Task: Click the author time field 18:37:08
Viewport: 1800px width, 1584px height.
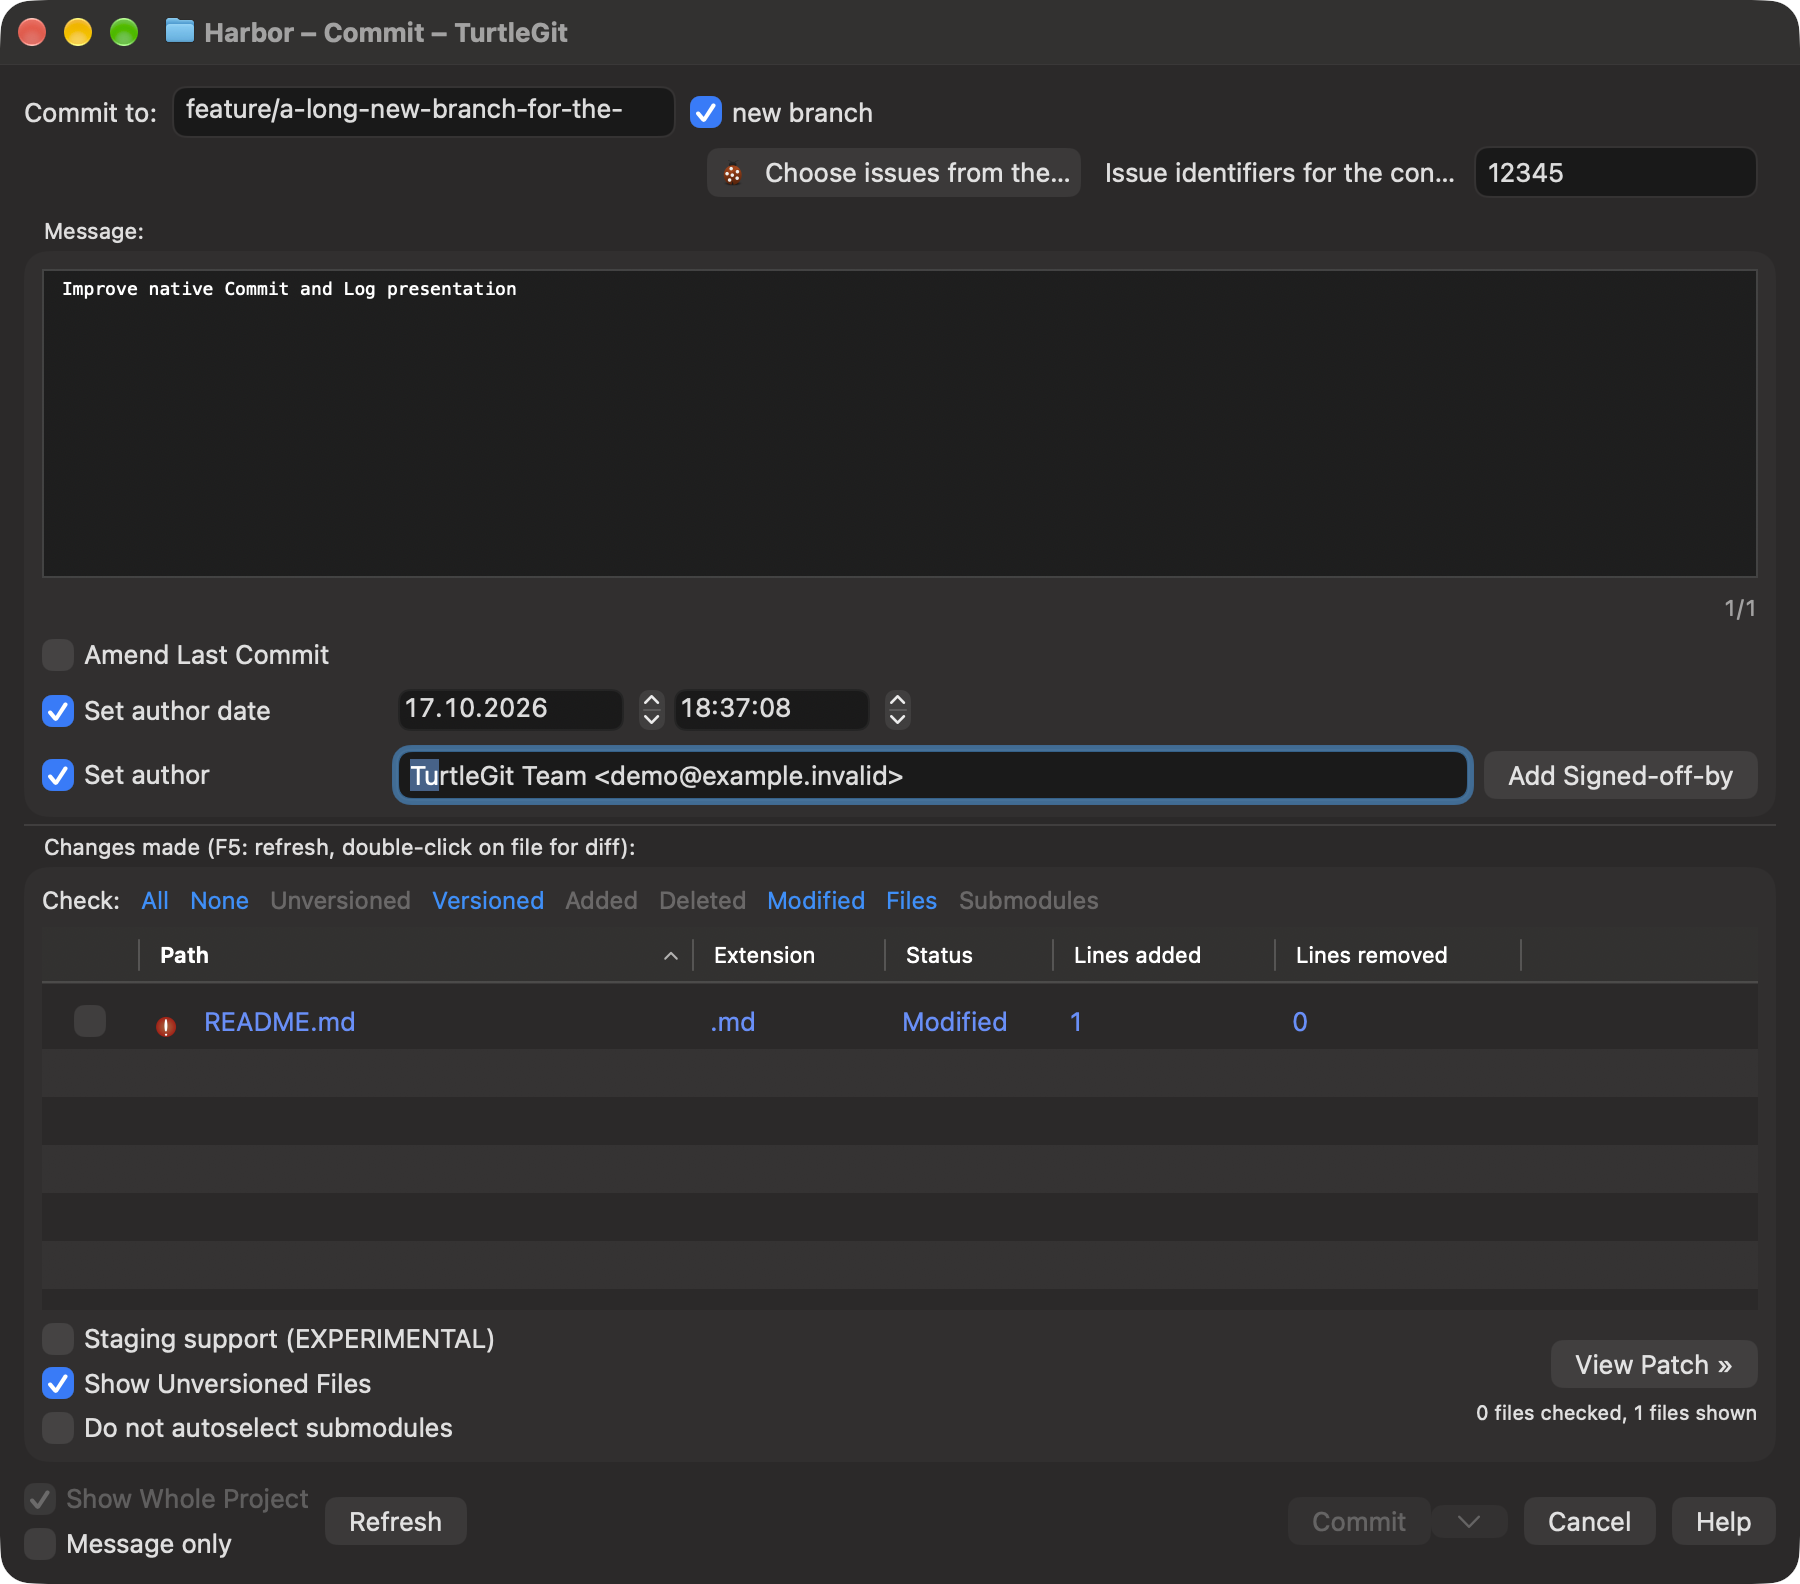Action: point(771,709)
